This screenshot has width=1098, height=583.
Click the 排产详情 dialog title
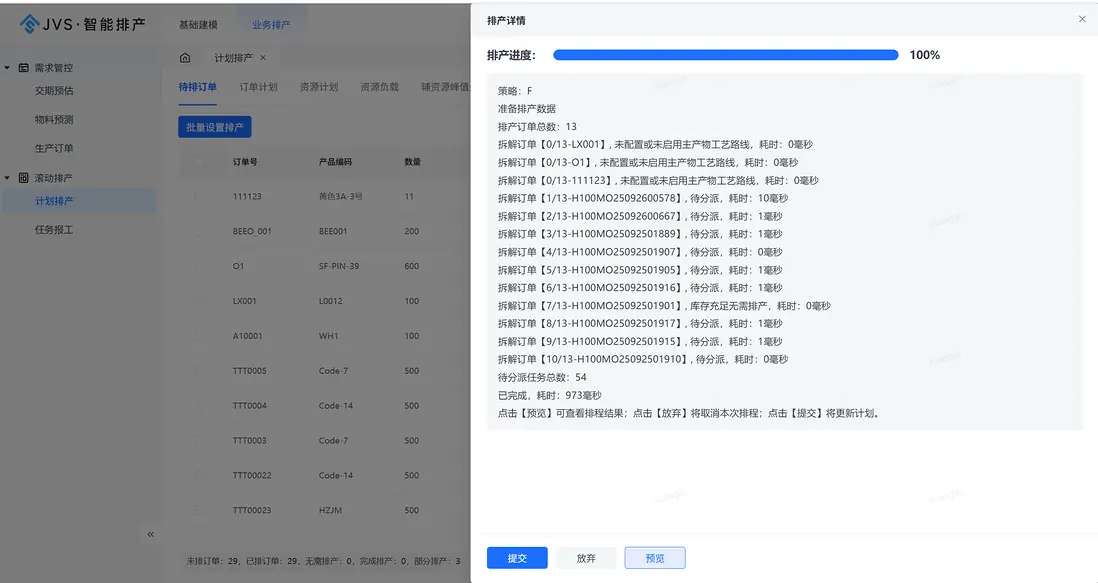tap(506, 20)
